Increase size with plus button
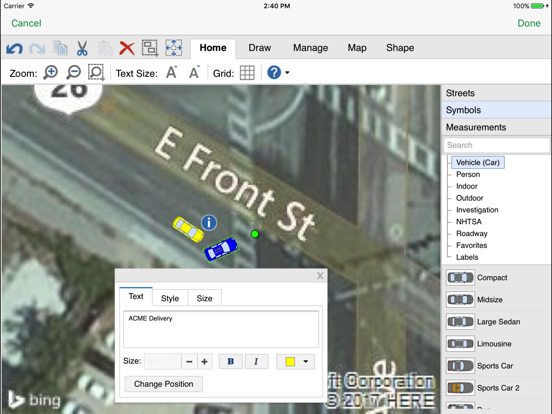 (205, 362)
